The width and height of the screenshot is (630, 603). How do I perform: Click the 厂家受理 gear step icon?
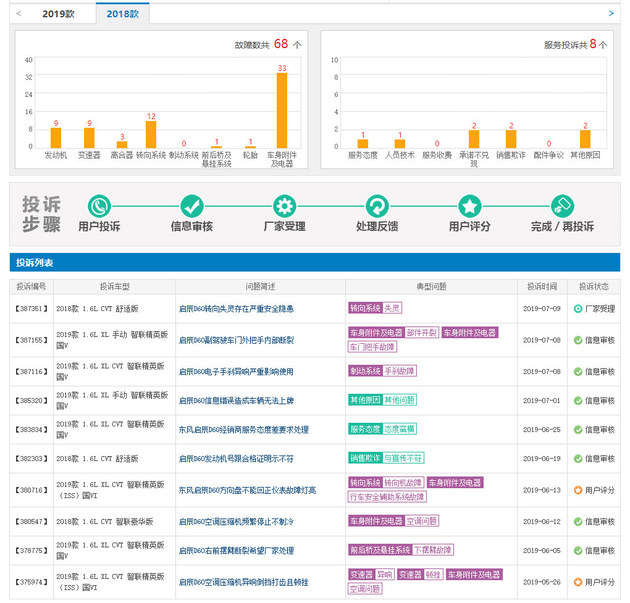tap(285, 206)
